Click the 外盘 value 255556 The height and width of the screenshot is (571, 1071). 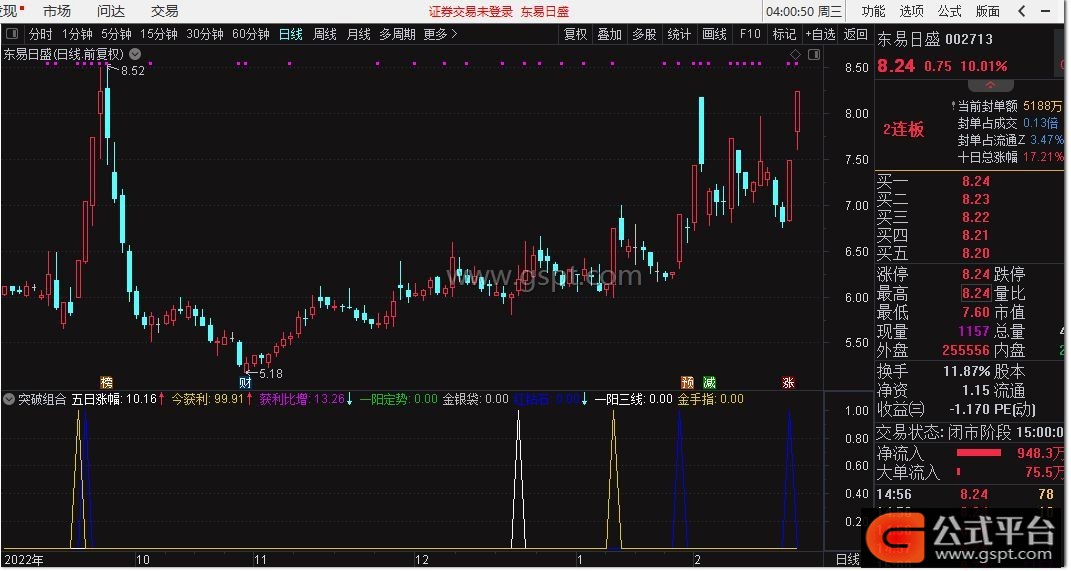point(966,351)
